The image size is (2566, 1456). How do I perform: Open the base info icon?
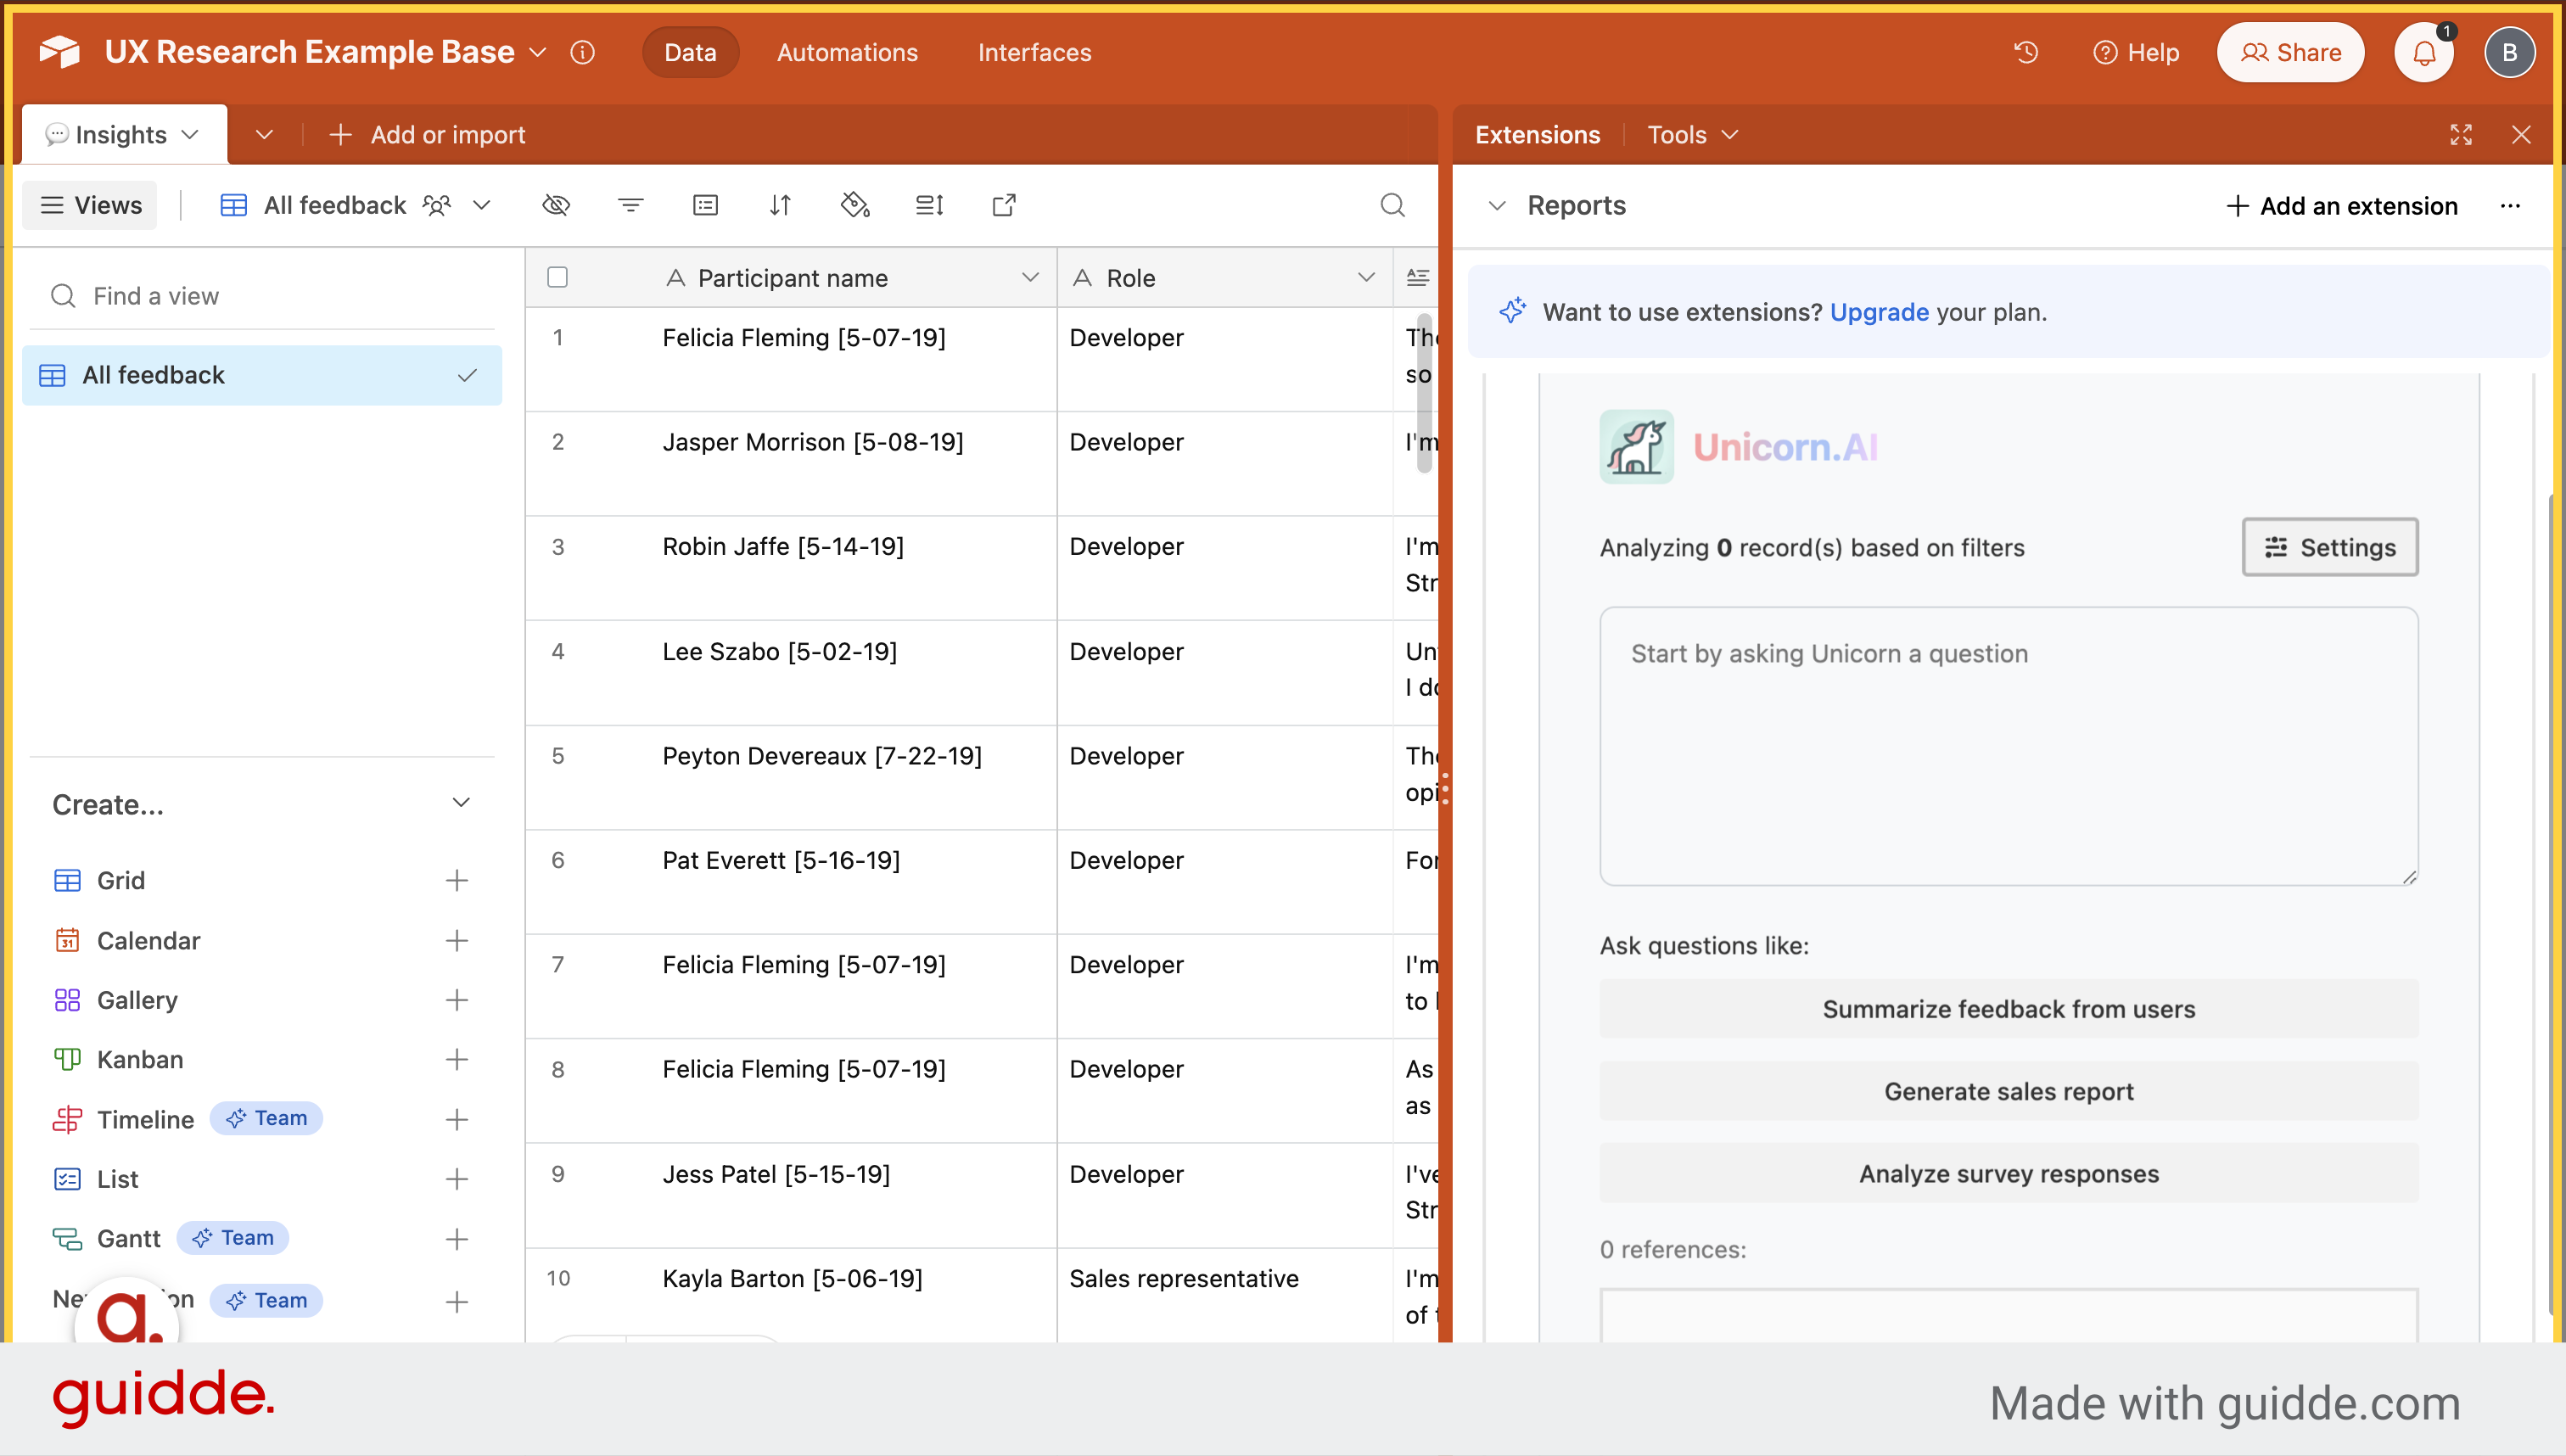coord(583,52)
